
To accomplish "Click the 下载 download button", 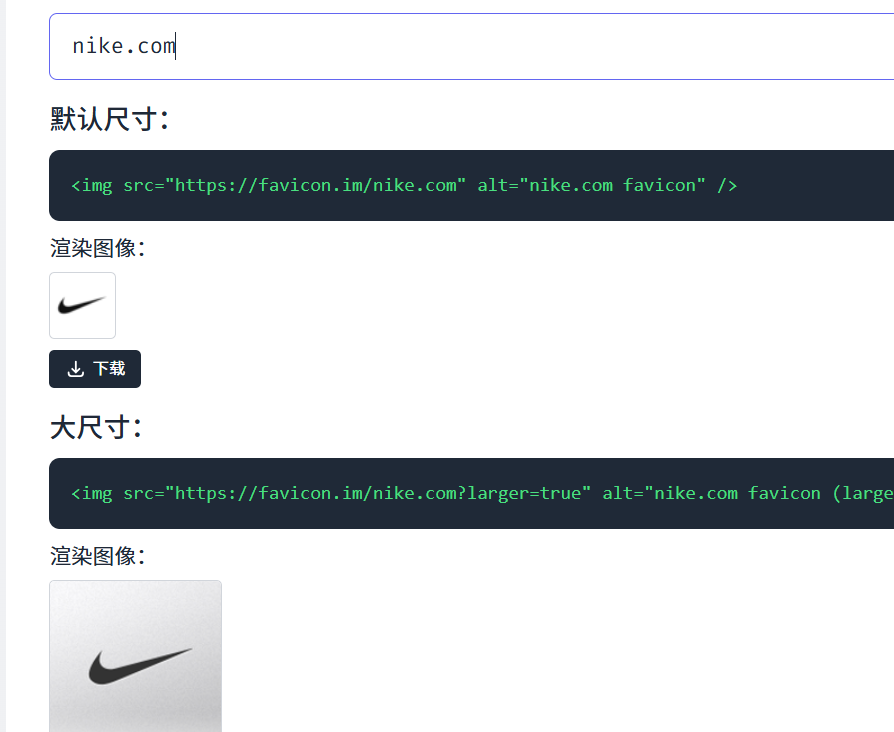I will tap(95, 369).
